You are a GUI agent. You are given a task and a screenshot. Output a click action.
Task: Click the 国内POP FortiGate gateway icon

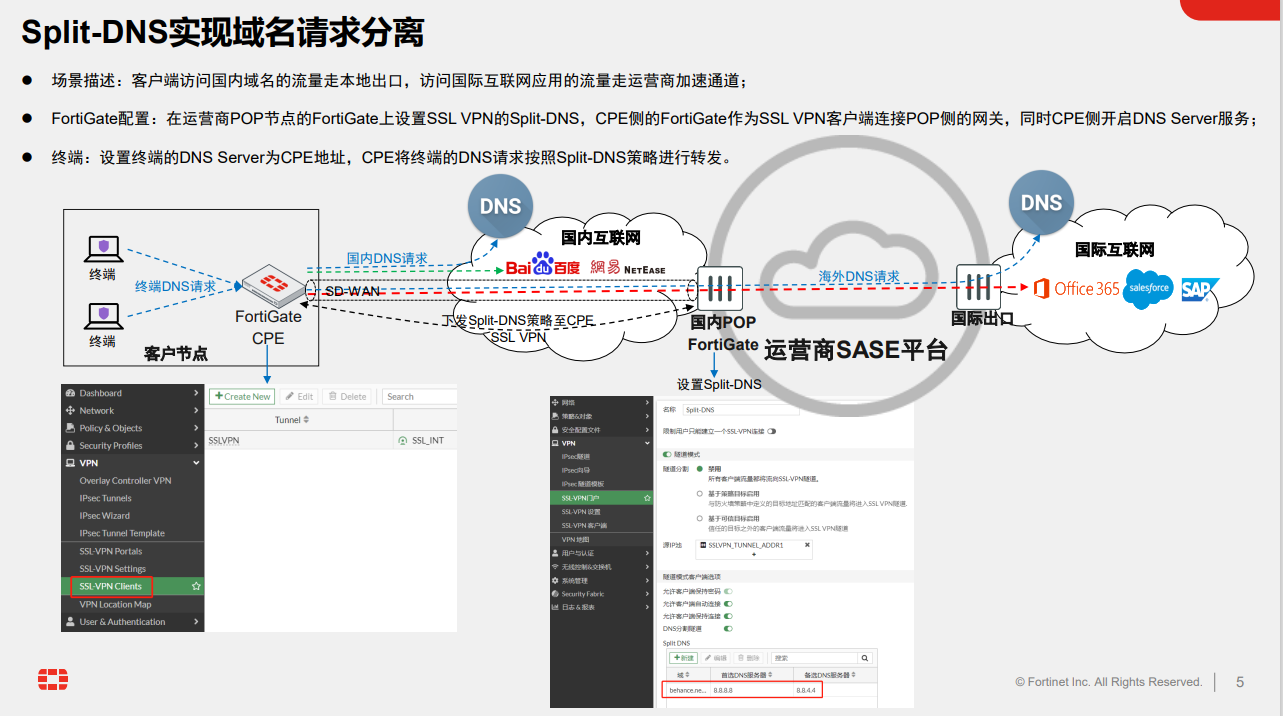(x=717, y=289)
